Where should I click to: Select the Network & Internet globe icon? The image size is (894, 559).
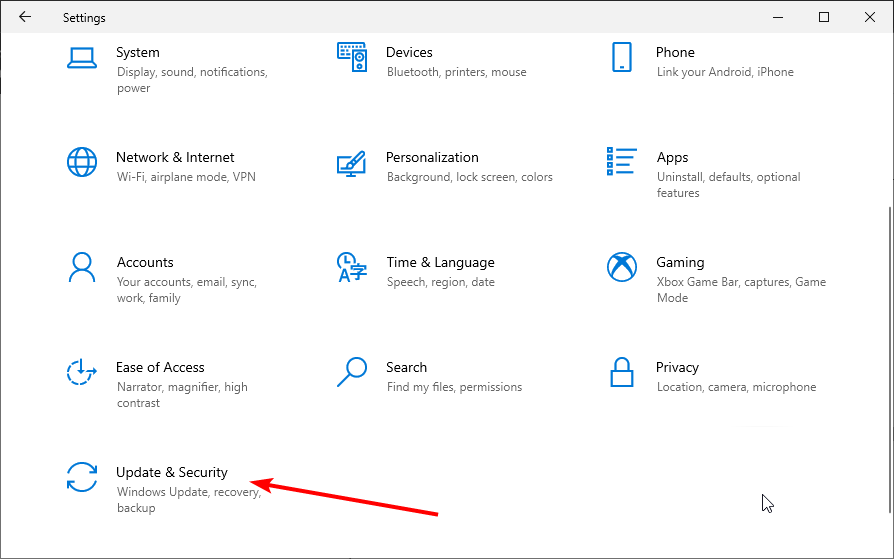(x=81, y=161)
